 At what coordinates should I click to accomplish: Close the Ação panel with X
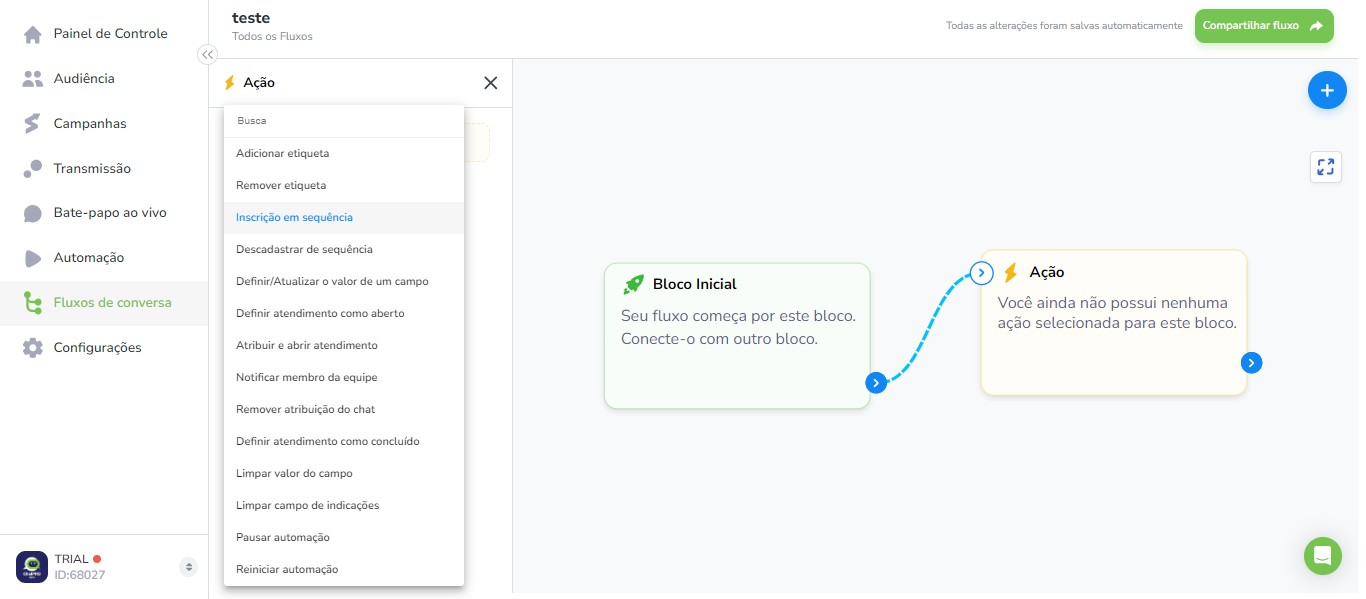pos(490,83)
